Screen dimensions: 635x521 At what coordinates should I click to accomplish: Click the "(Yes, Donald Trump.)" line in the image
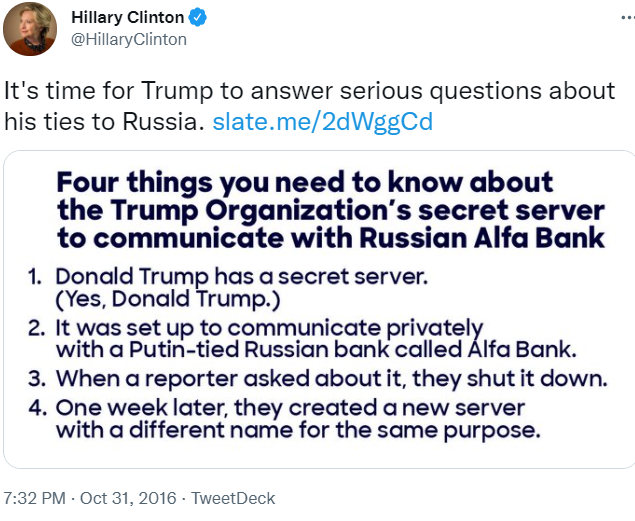coord(168,300)
